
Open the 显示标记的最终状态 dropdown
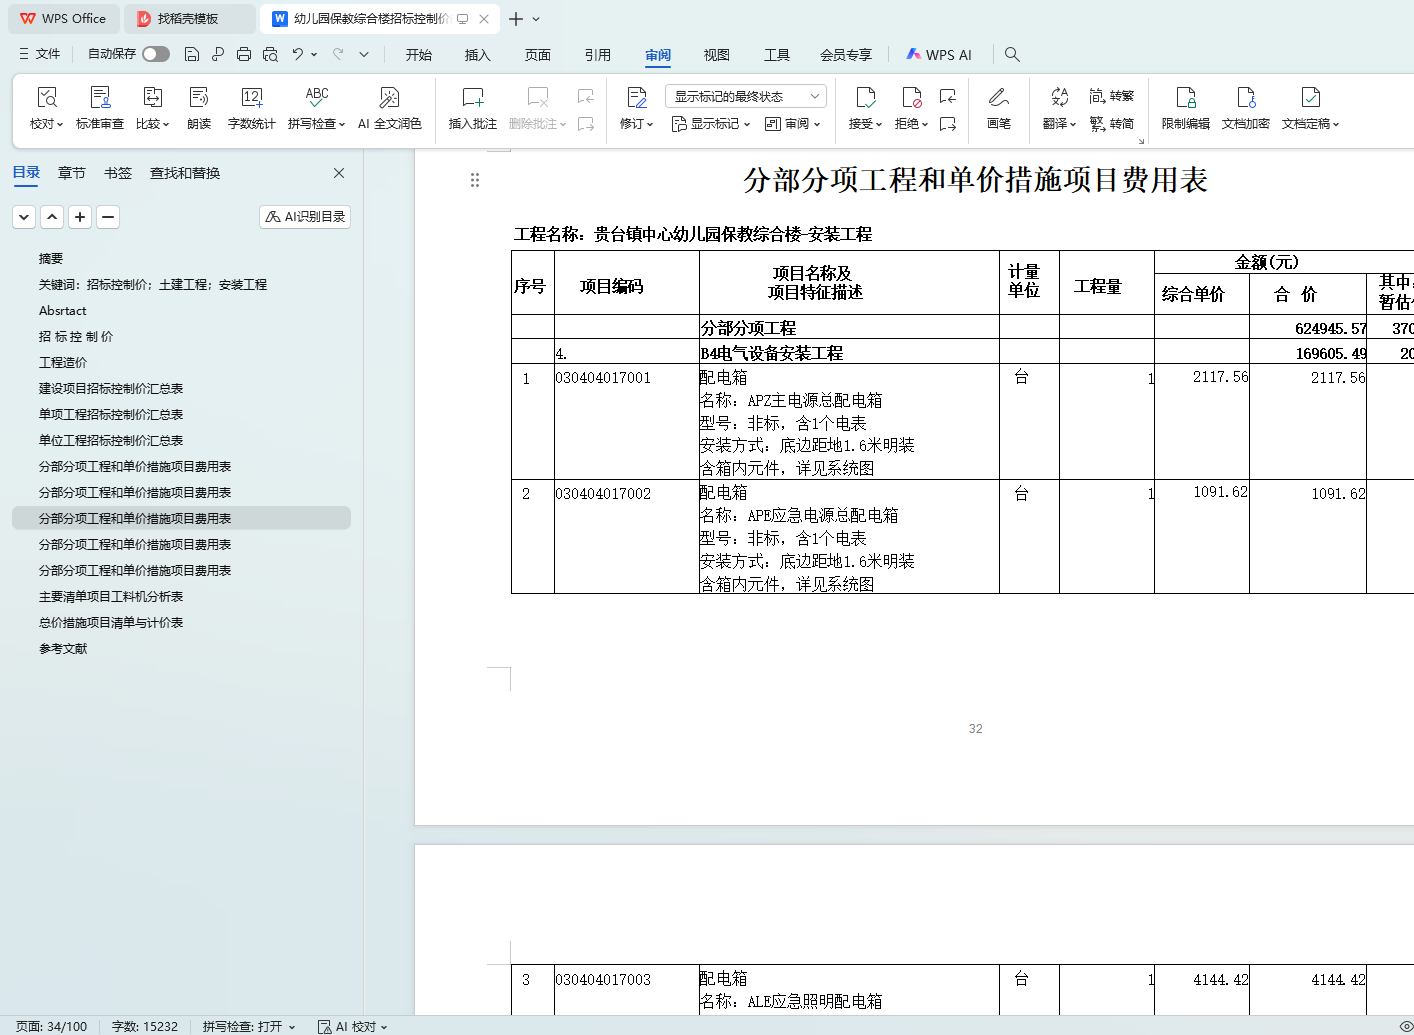[x=745, y=96]
